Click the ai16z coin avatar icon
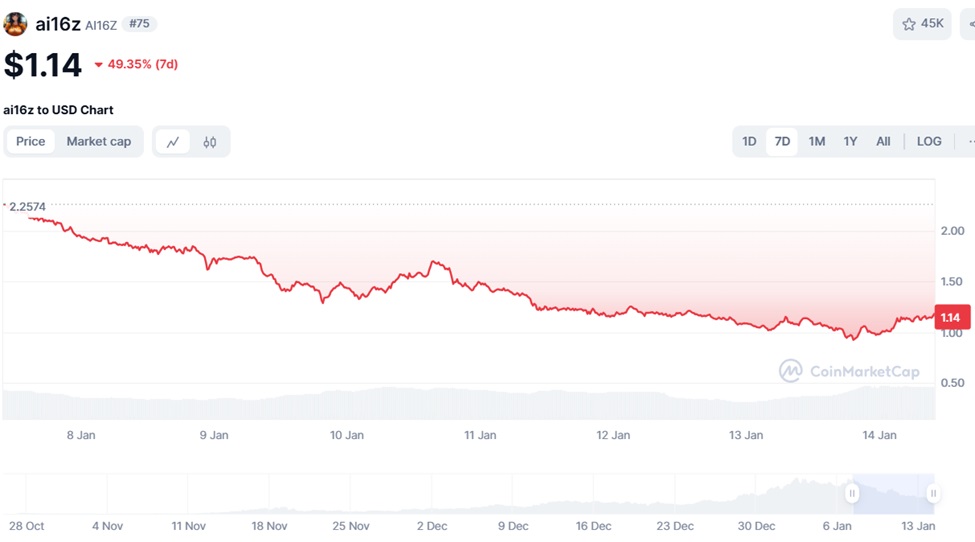Screen dimensions: 975x542 pyautogui.click(x=15, y=24)
